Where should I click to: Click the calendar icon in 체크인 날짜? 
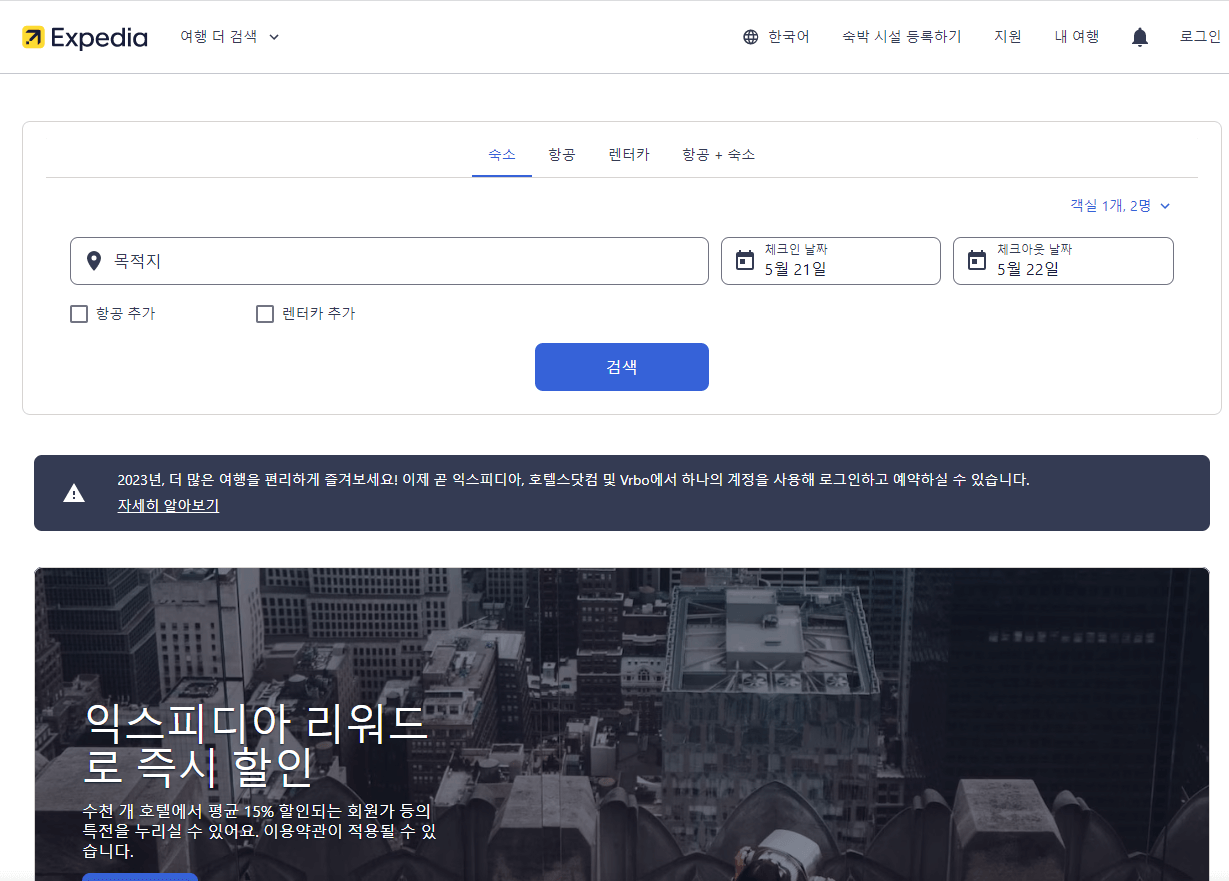click(x=745, y=261)
